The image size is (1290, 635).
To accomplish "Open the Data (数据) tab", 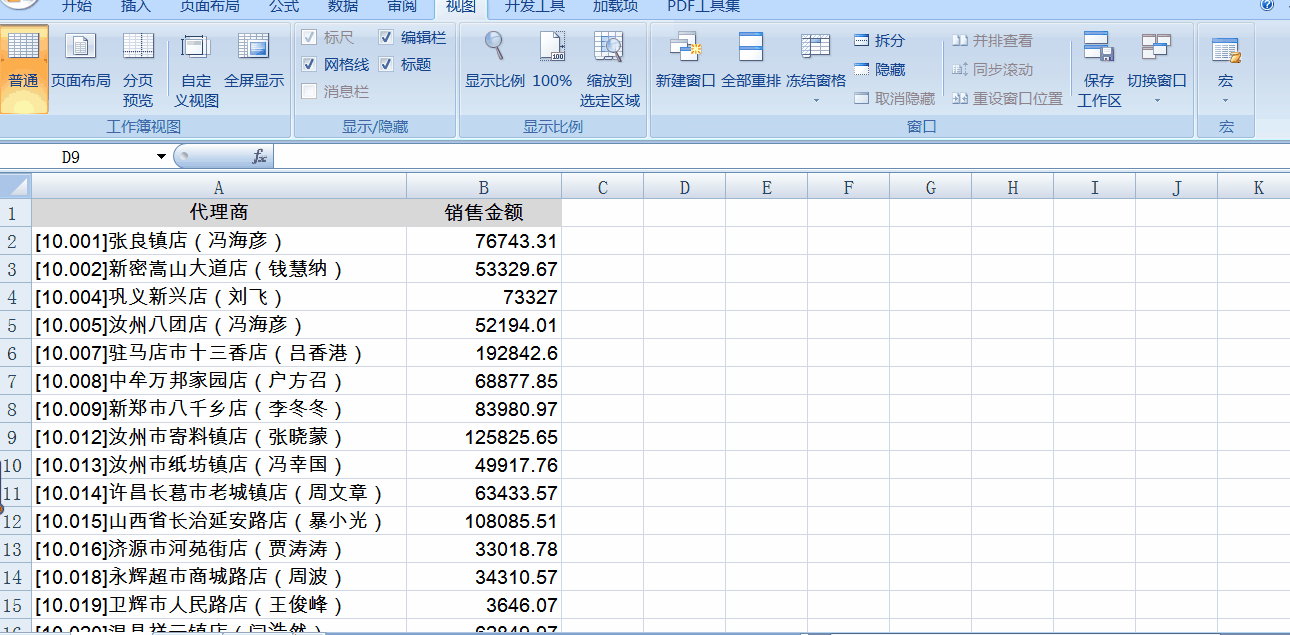I will [343, 7].
